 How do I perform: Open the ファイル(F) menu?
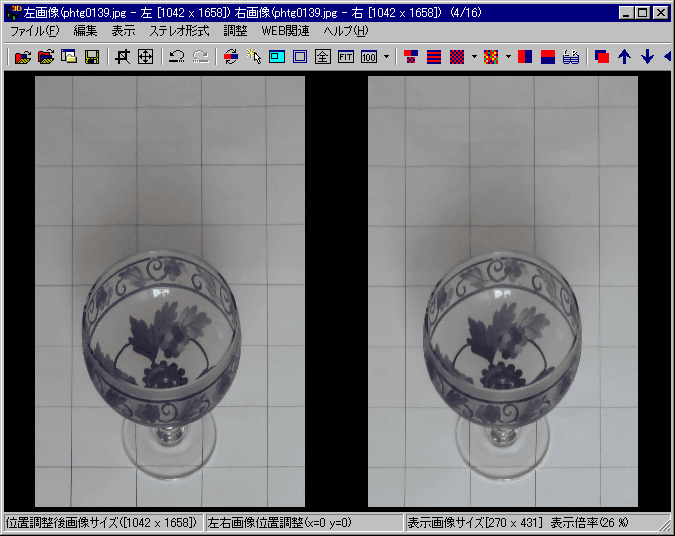(x=34, y=31)
